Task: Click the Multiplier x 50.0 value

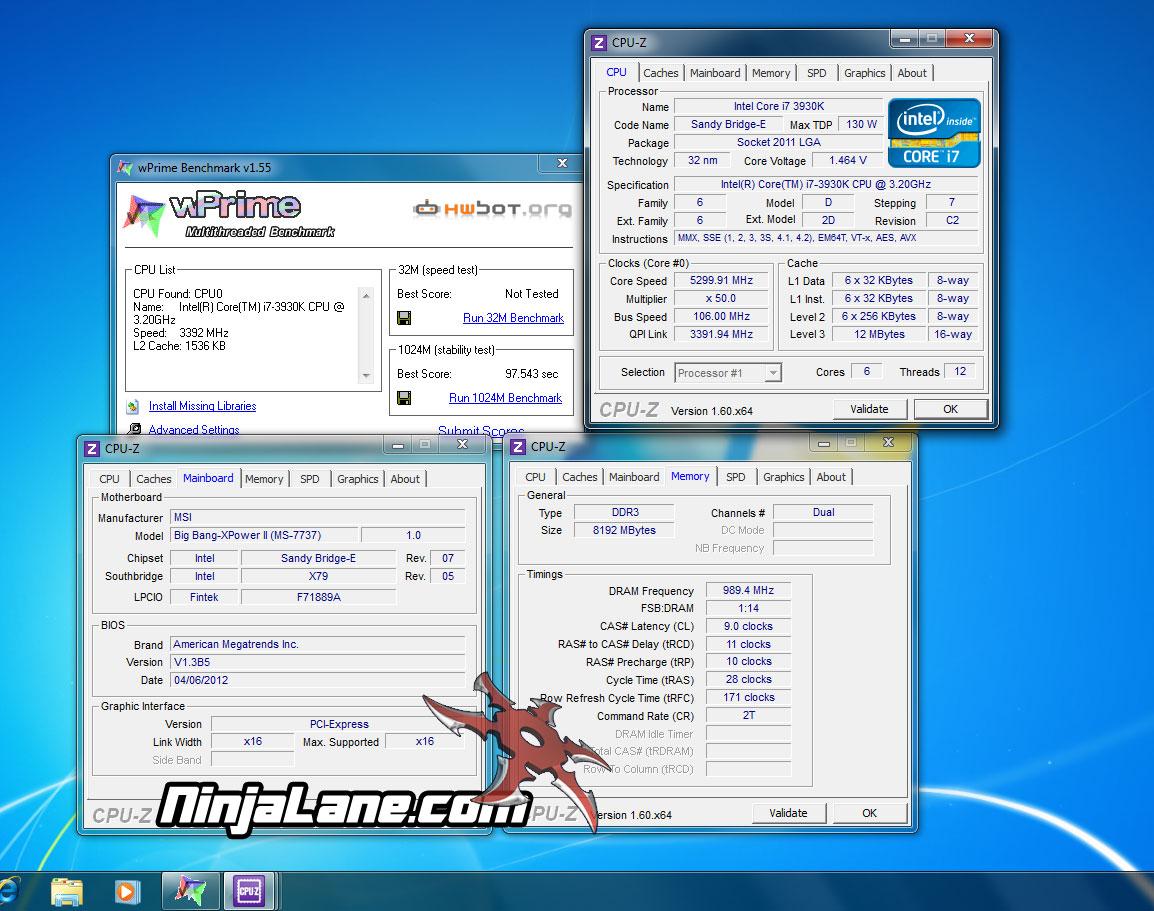Action: point(721,298)
